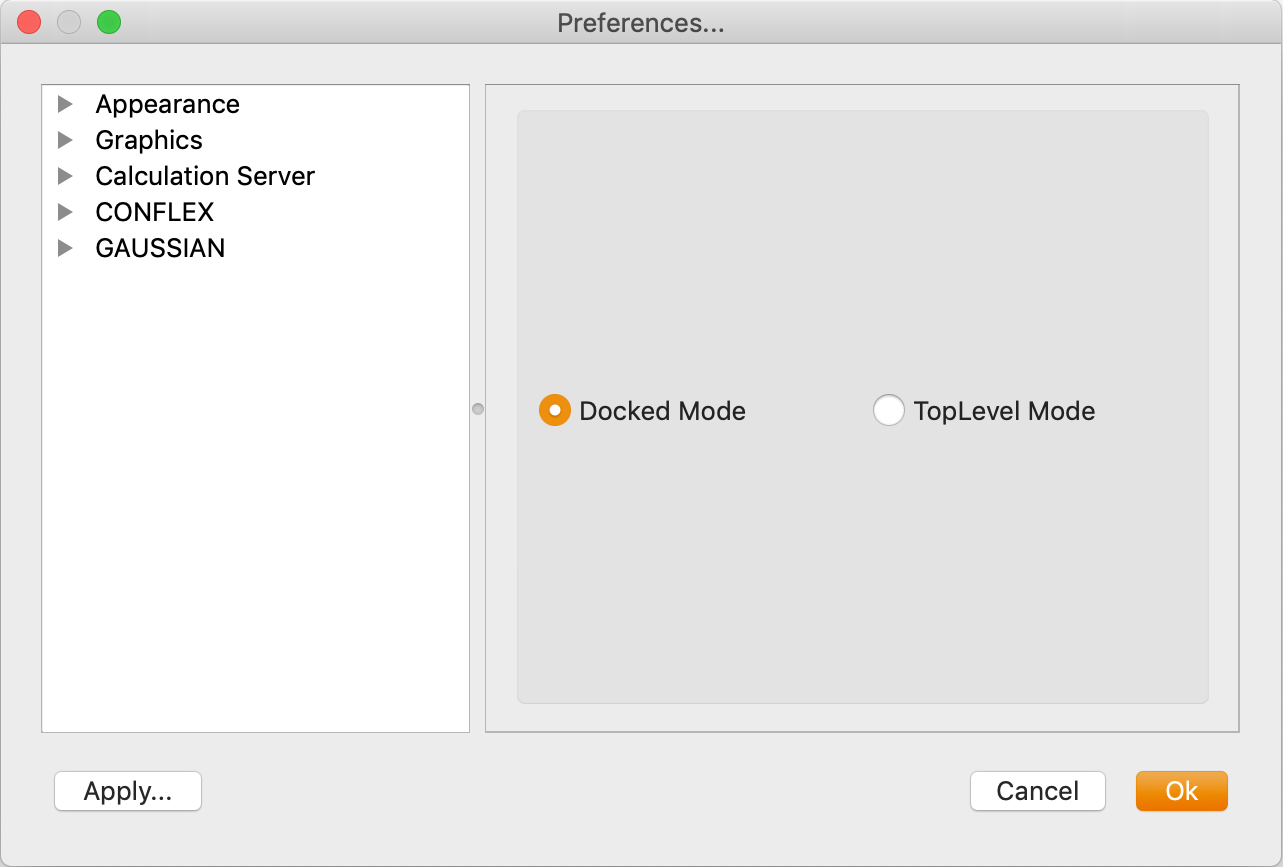Expand the Graphics disclosure triangle

(x=66, y=140)
